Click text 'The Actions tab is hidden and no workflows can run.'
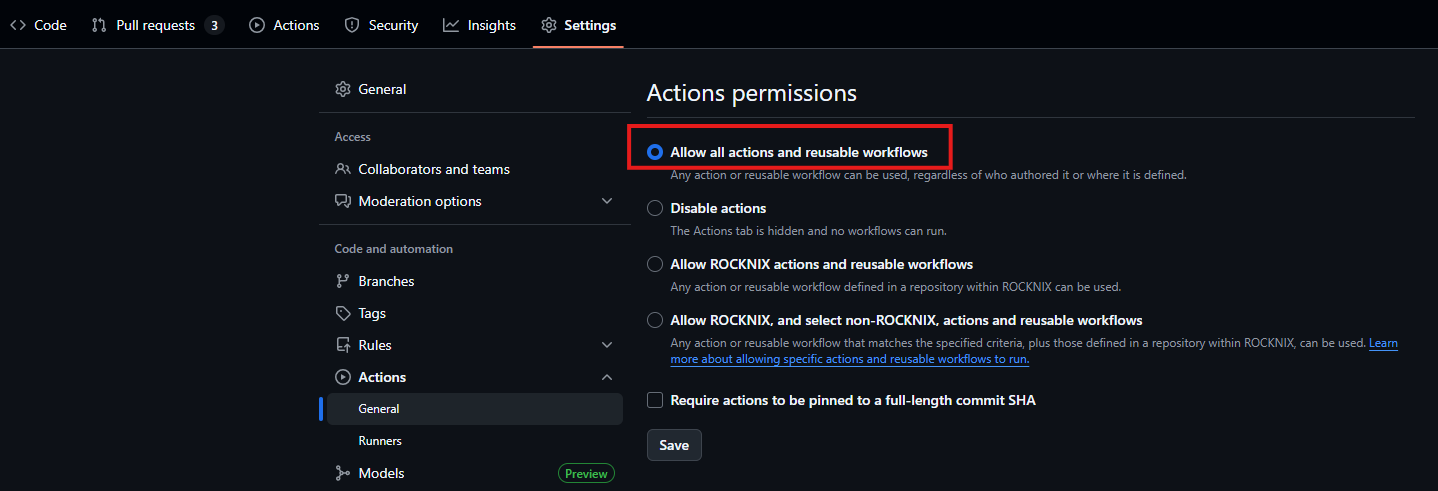The image size is (1438, 491). [x=808, y=231]
